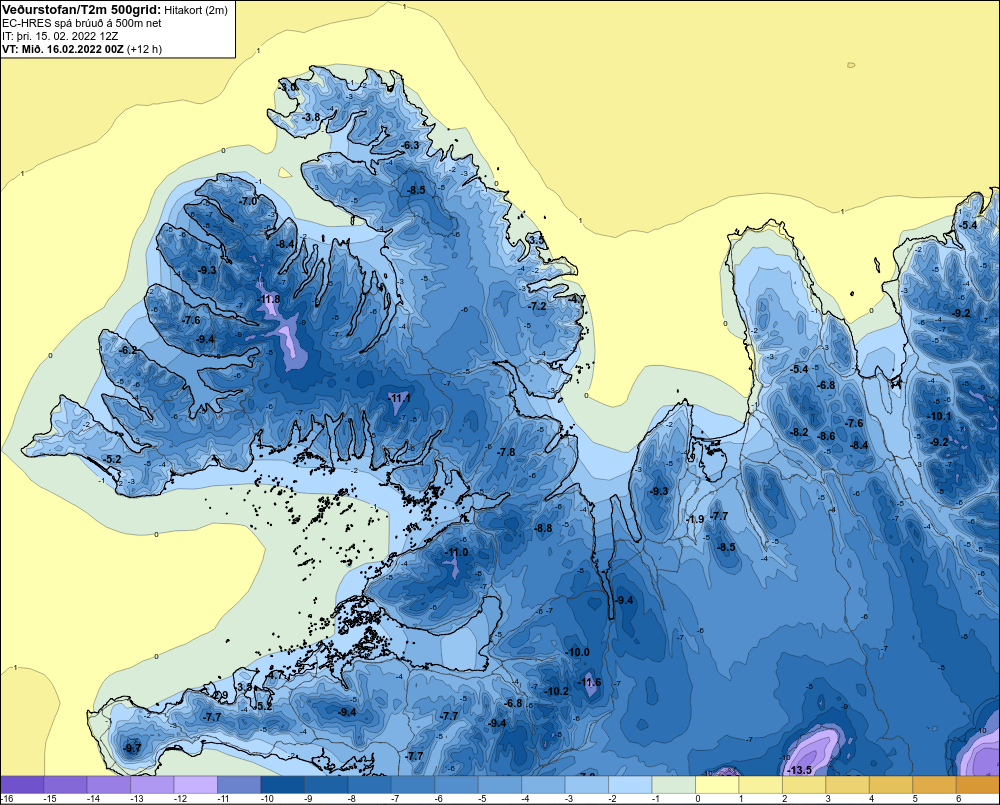Click the -6.2 temperature label on the map
Screen dimensions: 1000x805
(128, 350)
